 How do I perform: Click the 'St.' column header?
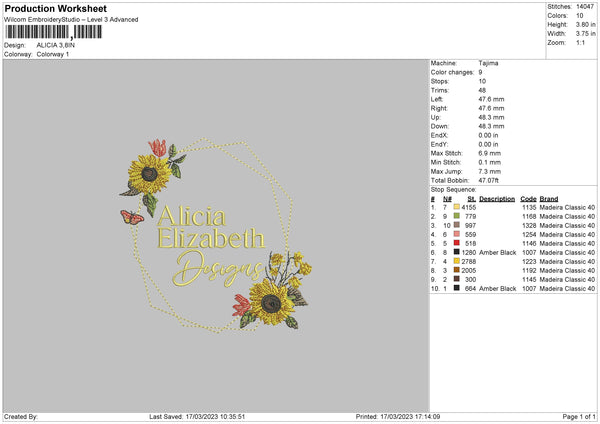point(472,199)
